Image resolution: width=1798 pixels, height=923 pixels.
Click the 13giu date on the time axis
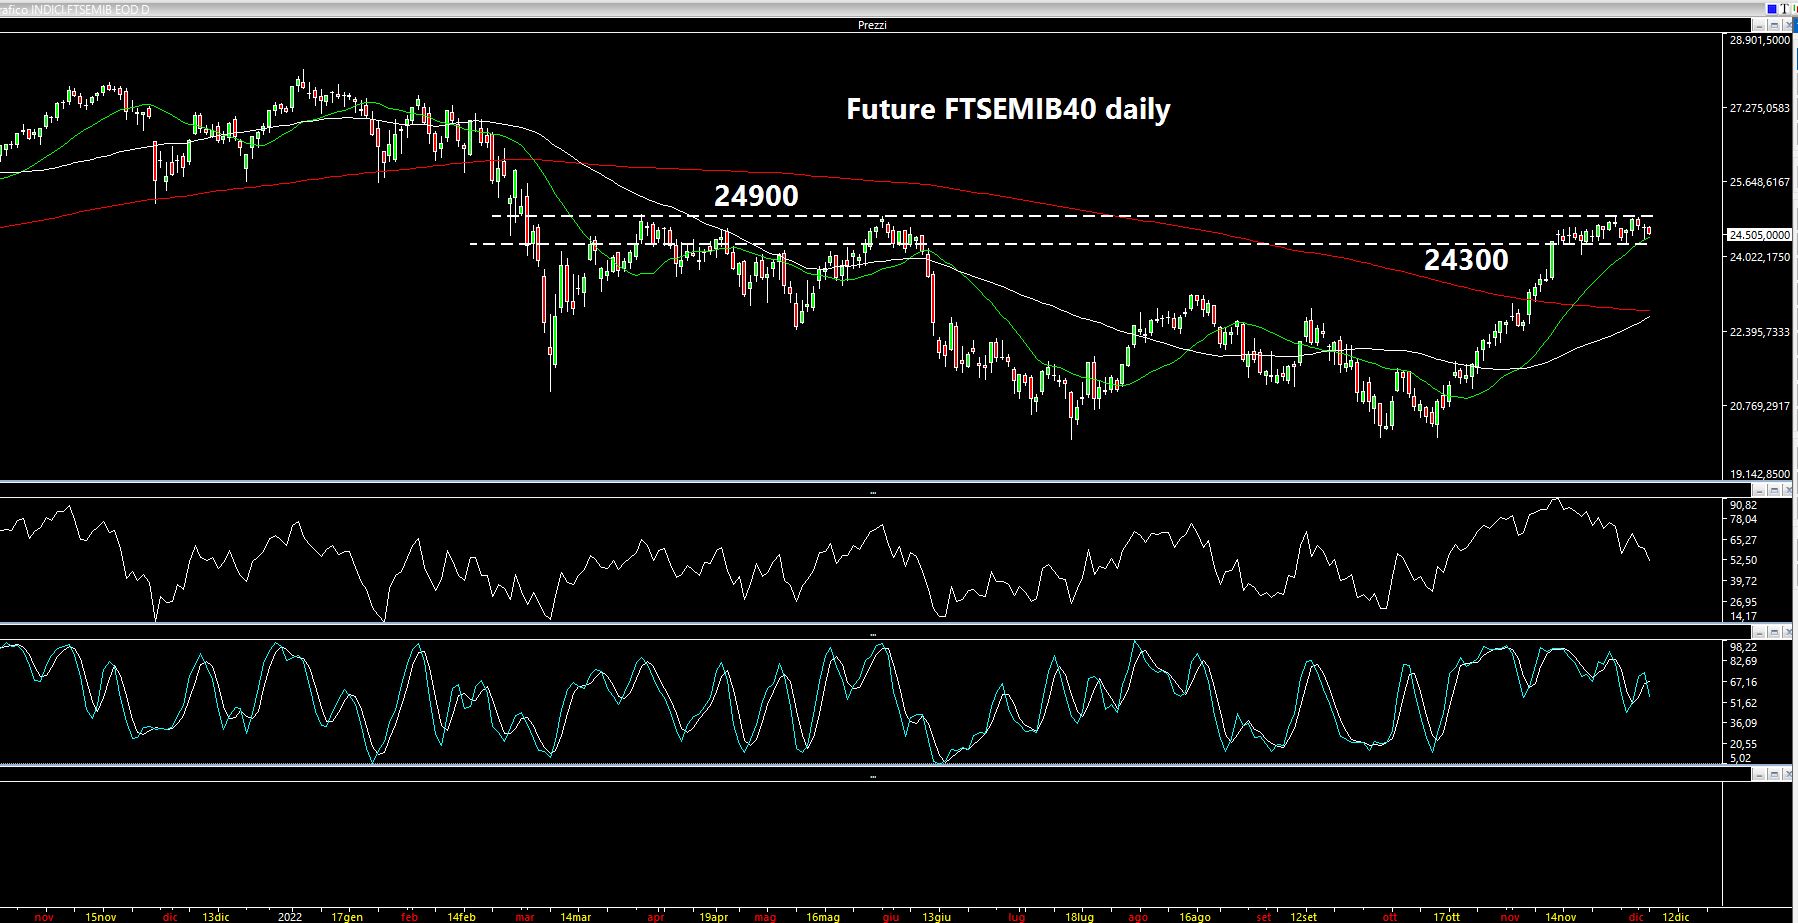coord(936,916)
